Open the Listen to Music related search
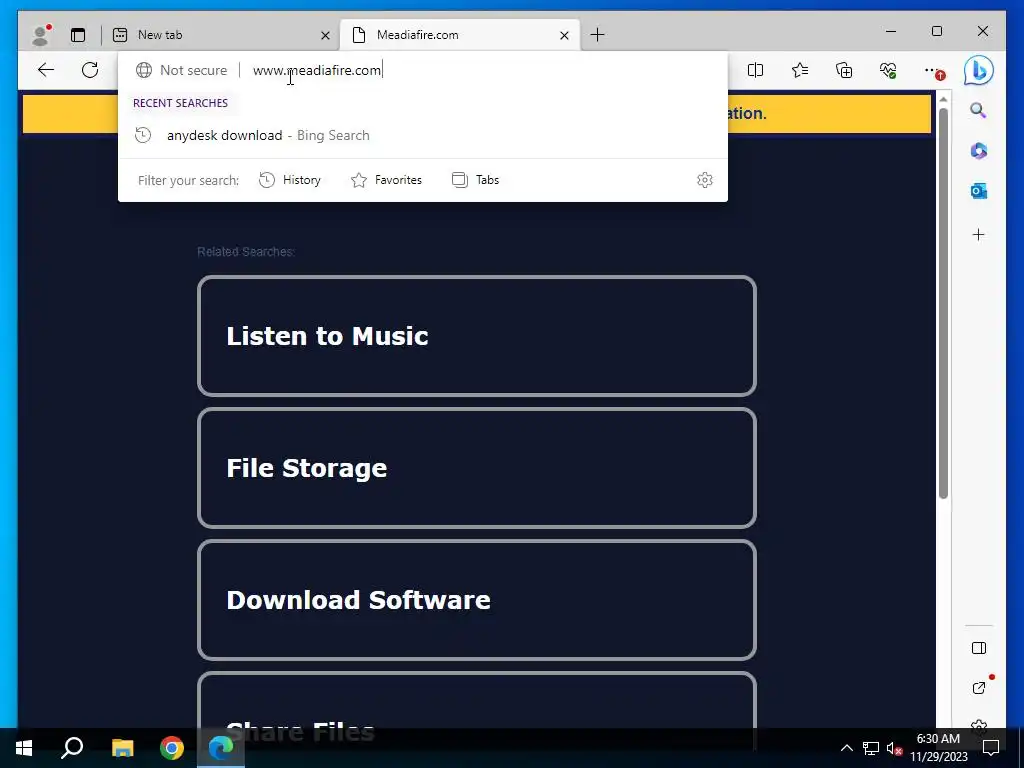 point(477,336)
